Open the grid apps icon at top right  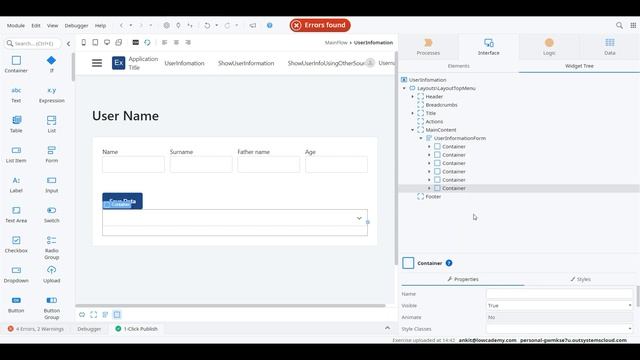pos(633,25)
